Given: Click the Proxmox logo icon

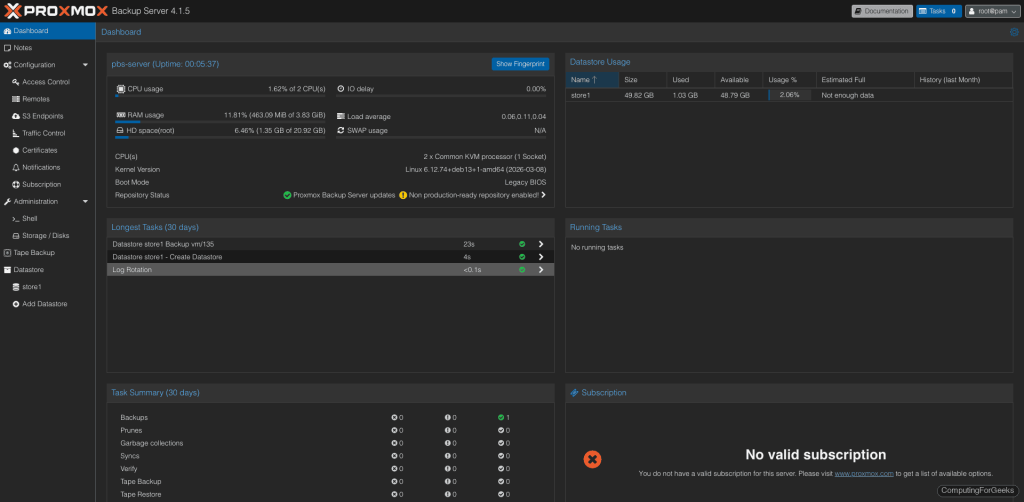Looking at the screenshot, I should point(13,10).
